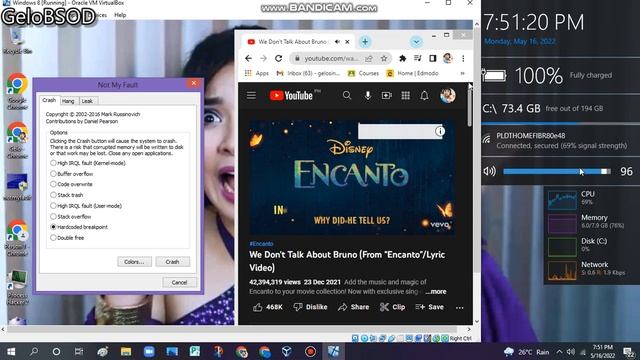Select Hardcoded breakpoint option
Screen dimensions: 640x360
[x=79, y=227]
